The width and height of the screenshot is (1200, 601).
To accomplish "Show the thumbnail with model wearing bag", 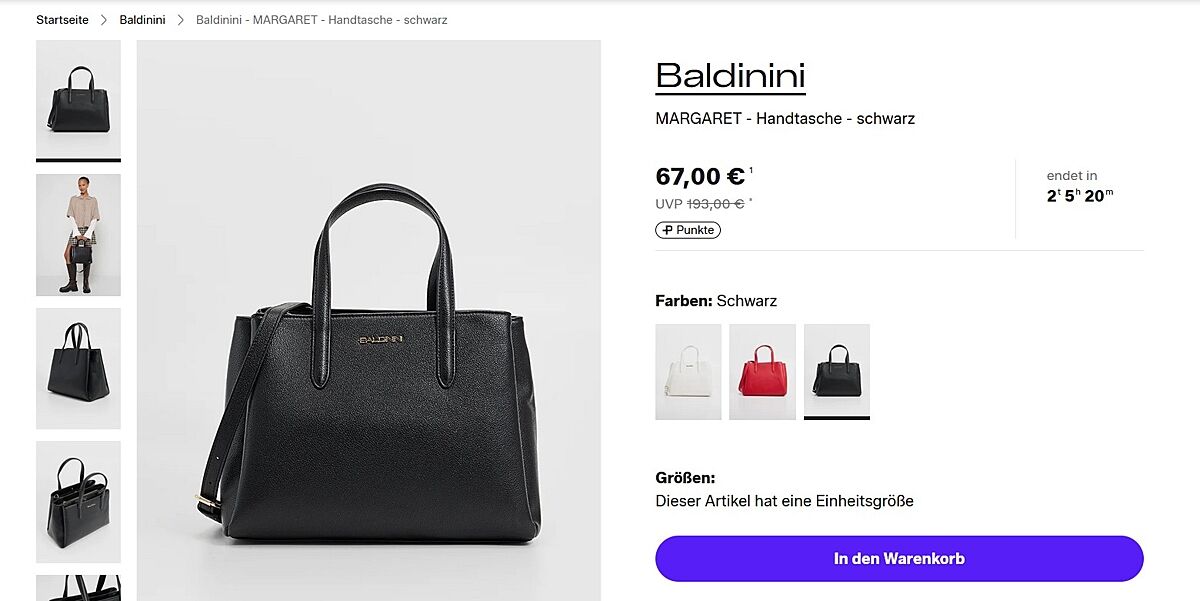I will tap(78, 235).
